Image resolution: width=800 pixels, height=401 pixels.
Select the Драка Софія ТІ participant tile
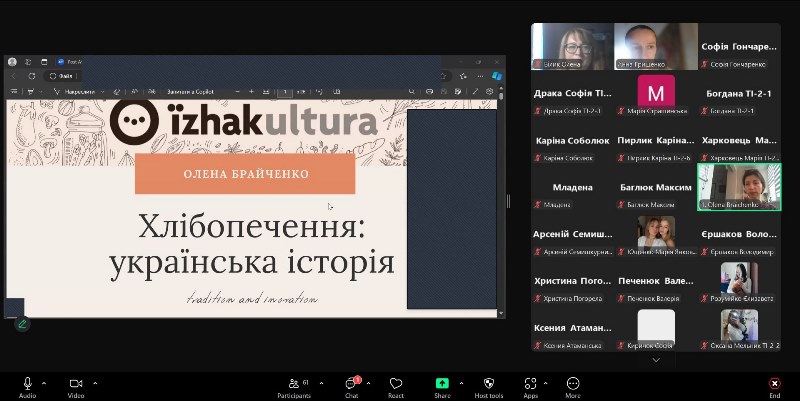[x=572, y=93]
